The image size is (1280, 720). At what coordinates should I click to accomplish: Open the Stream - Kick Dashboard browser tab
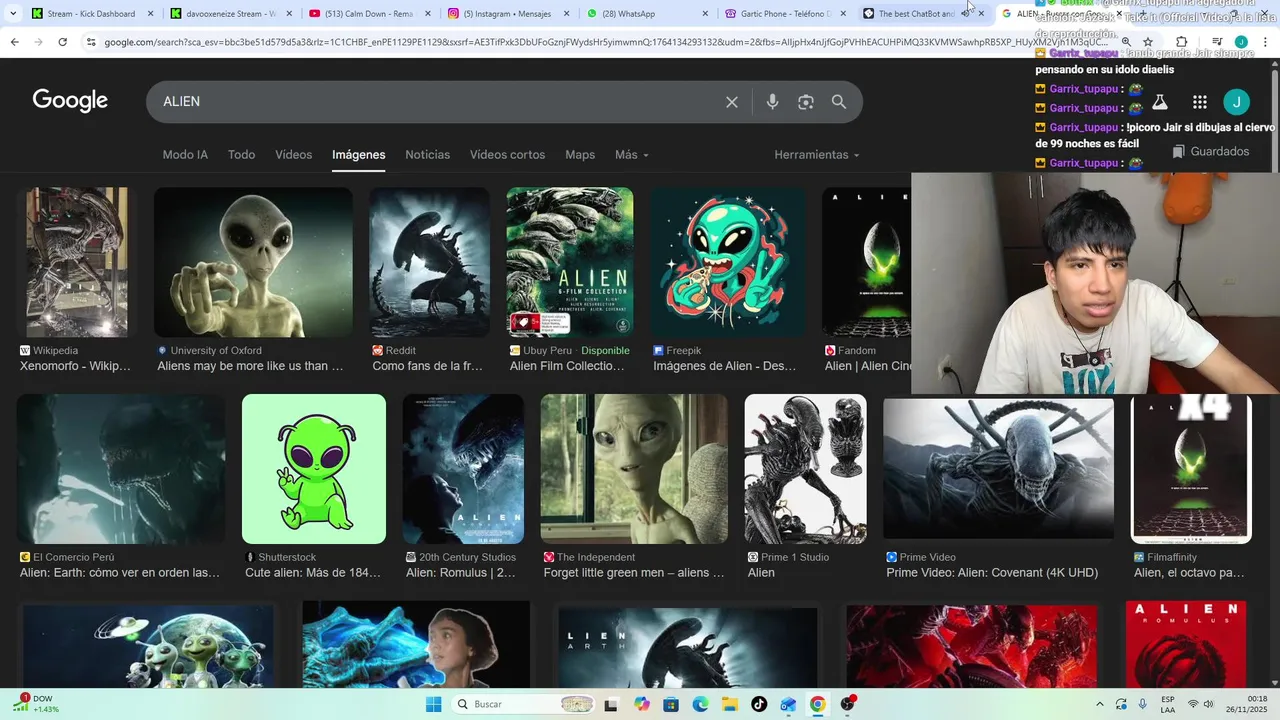click(91, 14)
